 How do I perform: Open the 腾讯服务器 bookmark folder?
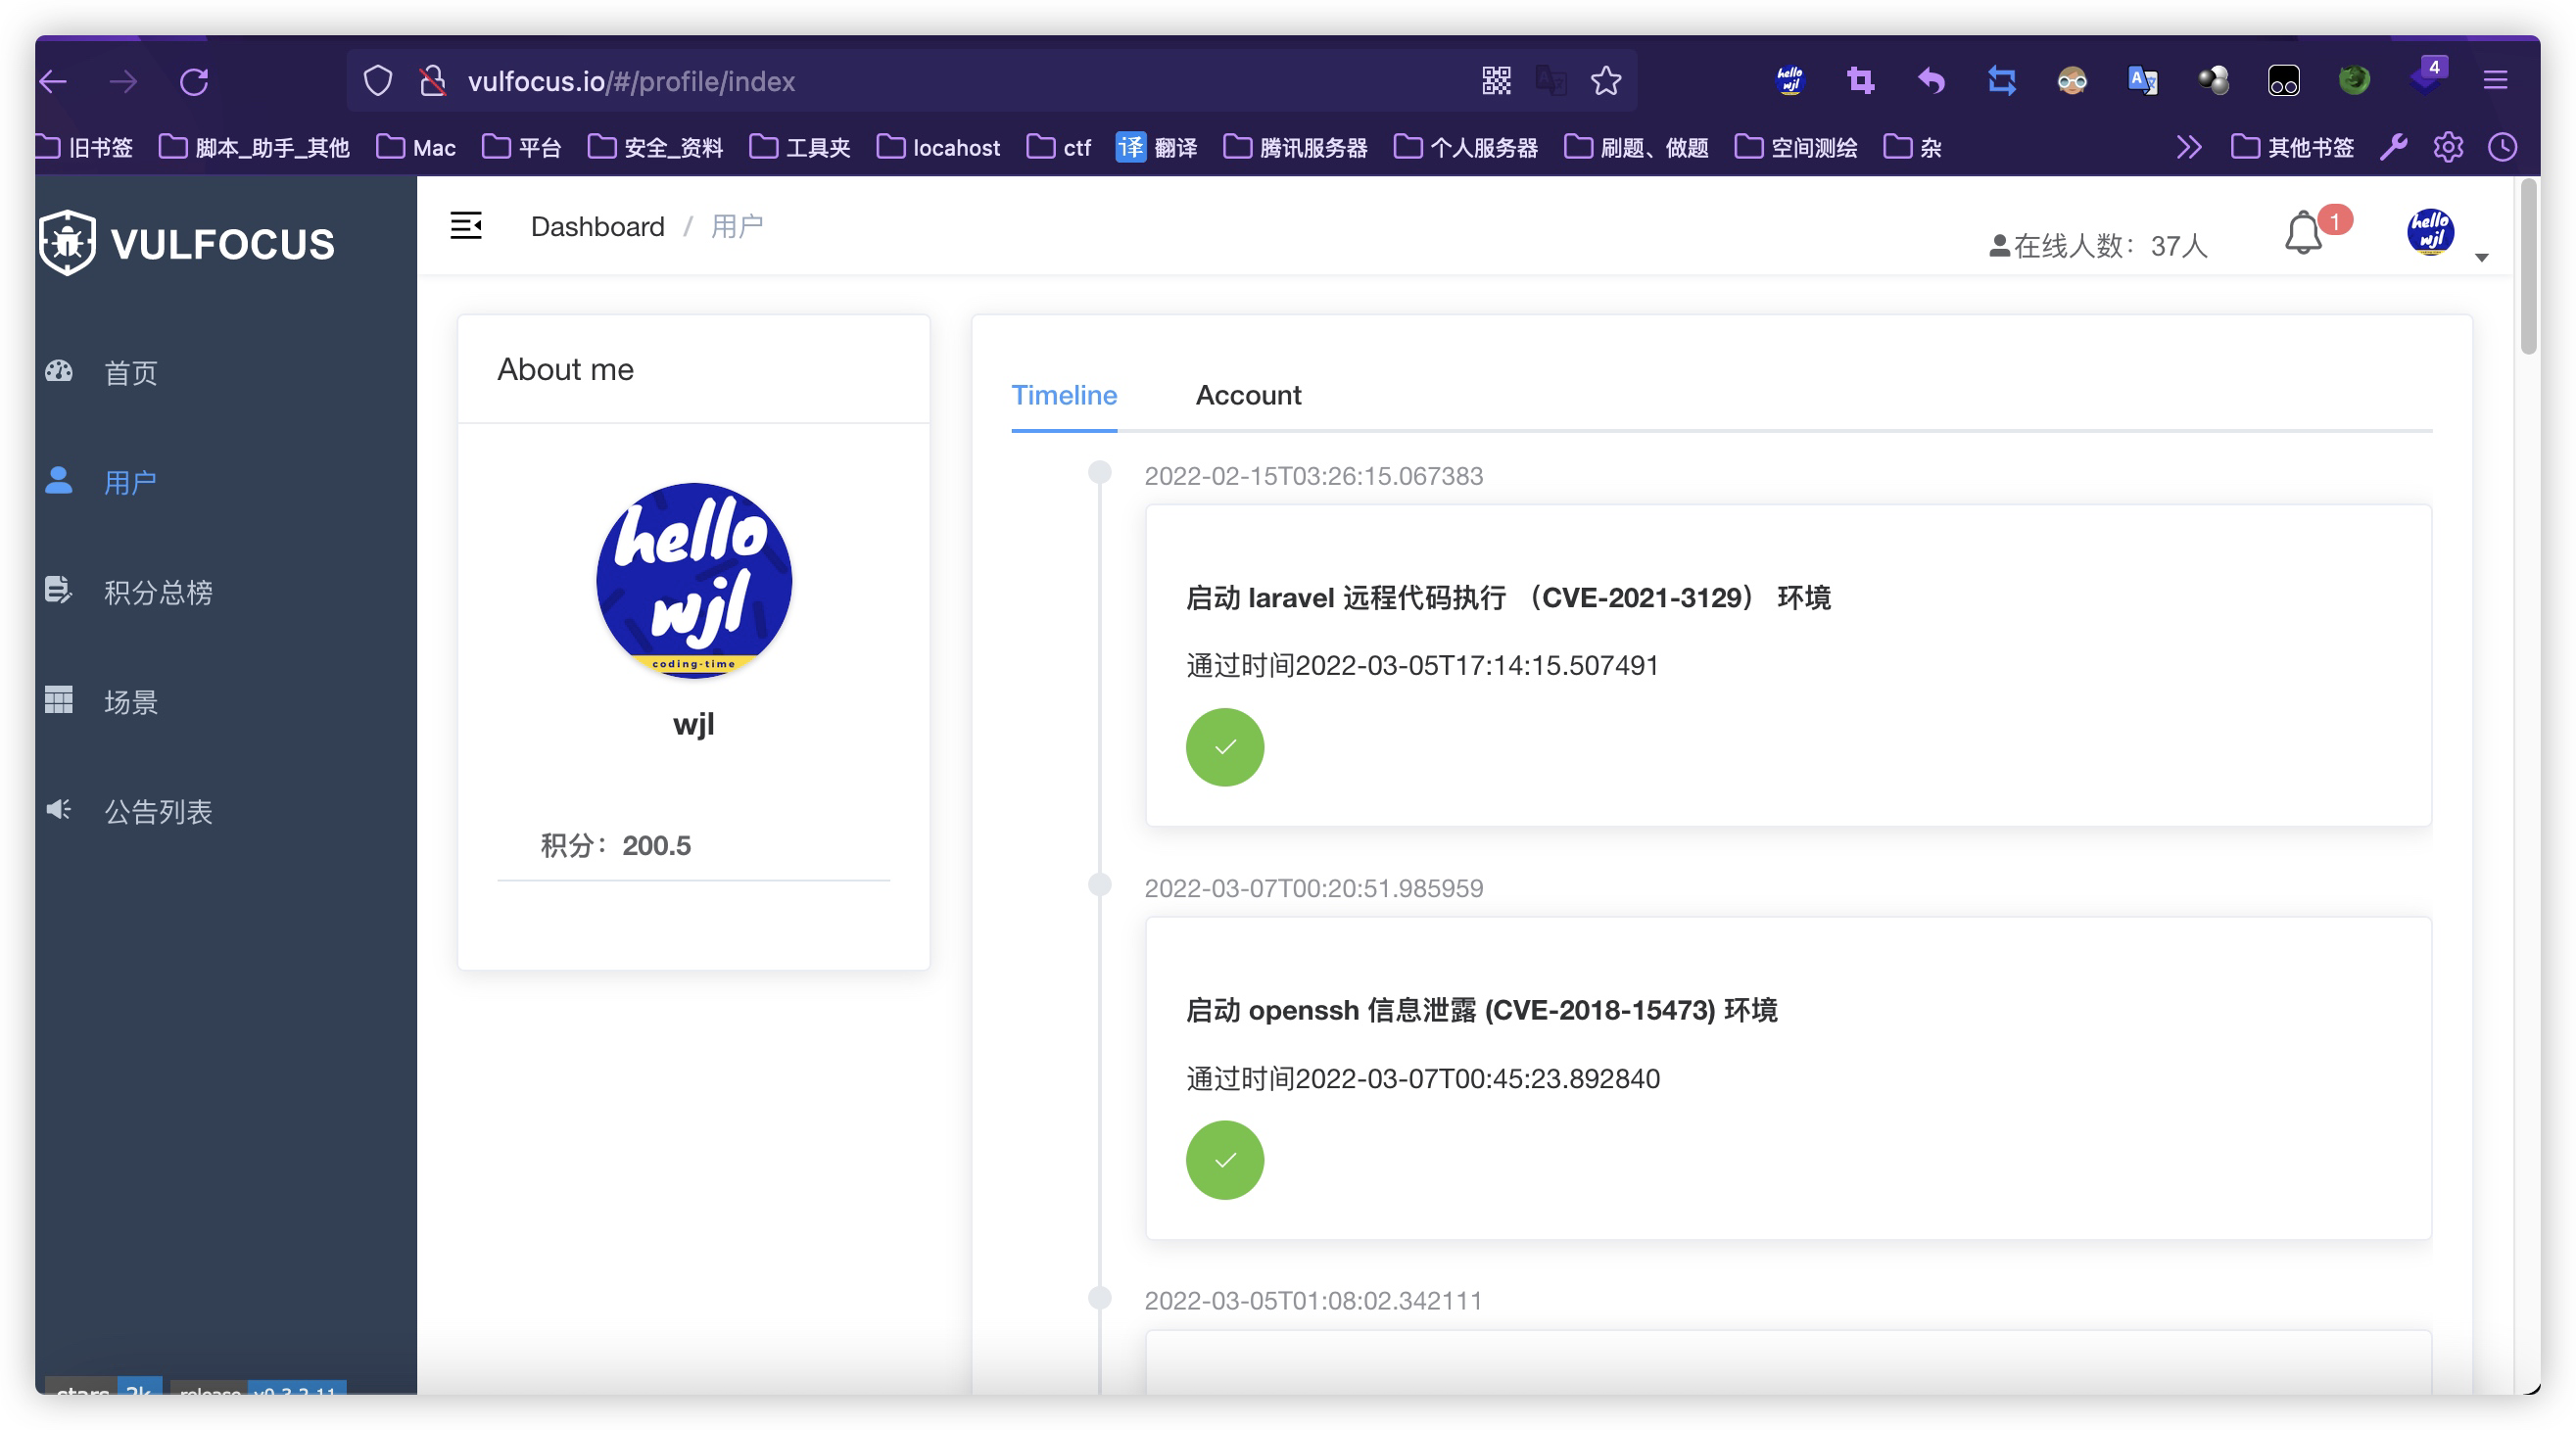[x=1295, y=147]
